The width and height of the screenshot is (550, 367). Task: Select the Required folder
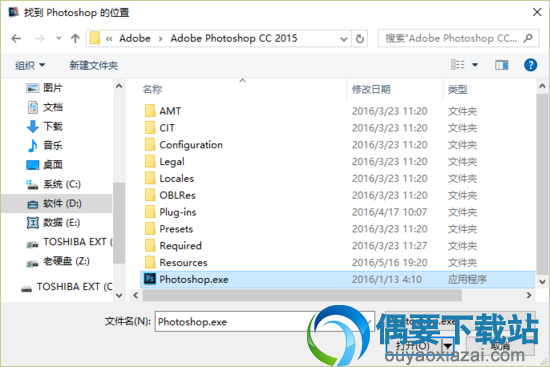click(173, 246)
